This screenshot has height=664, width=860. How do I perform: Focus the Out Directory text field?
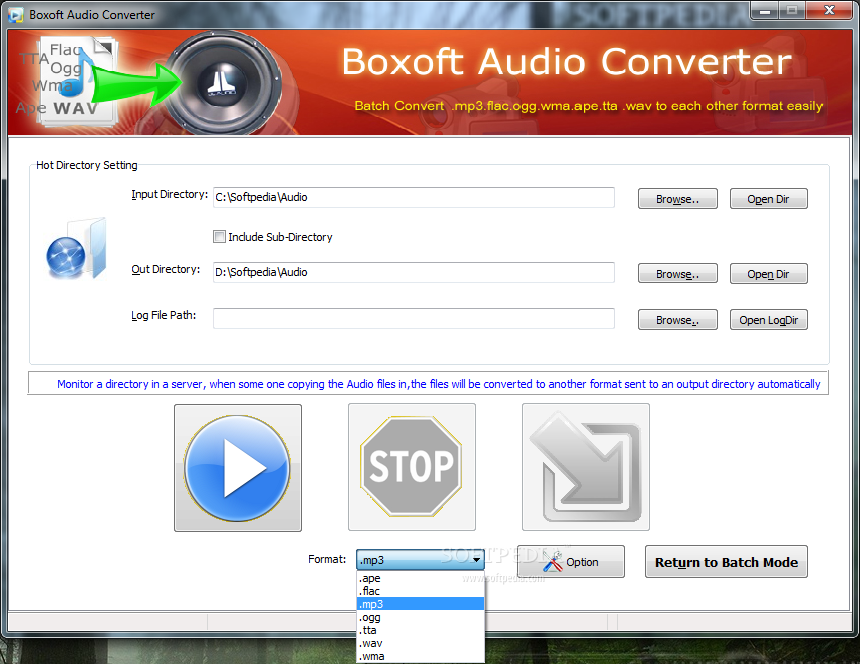tap(414, 273)
